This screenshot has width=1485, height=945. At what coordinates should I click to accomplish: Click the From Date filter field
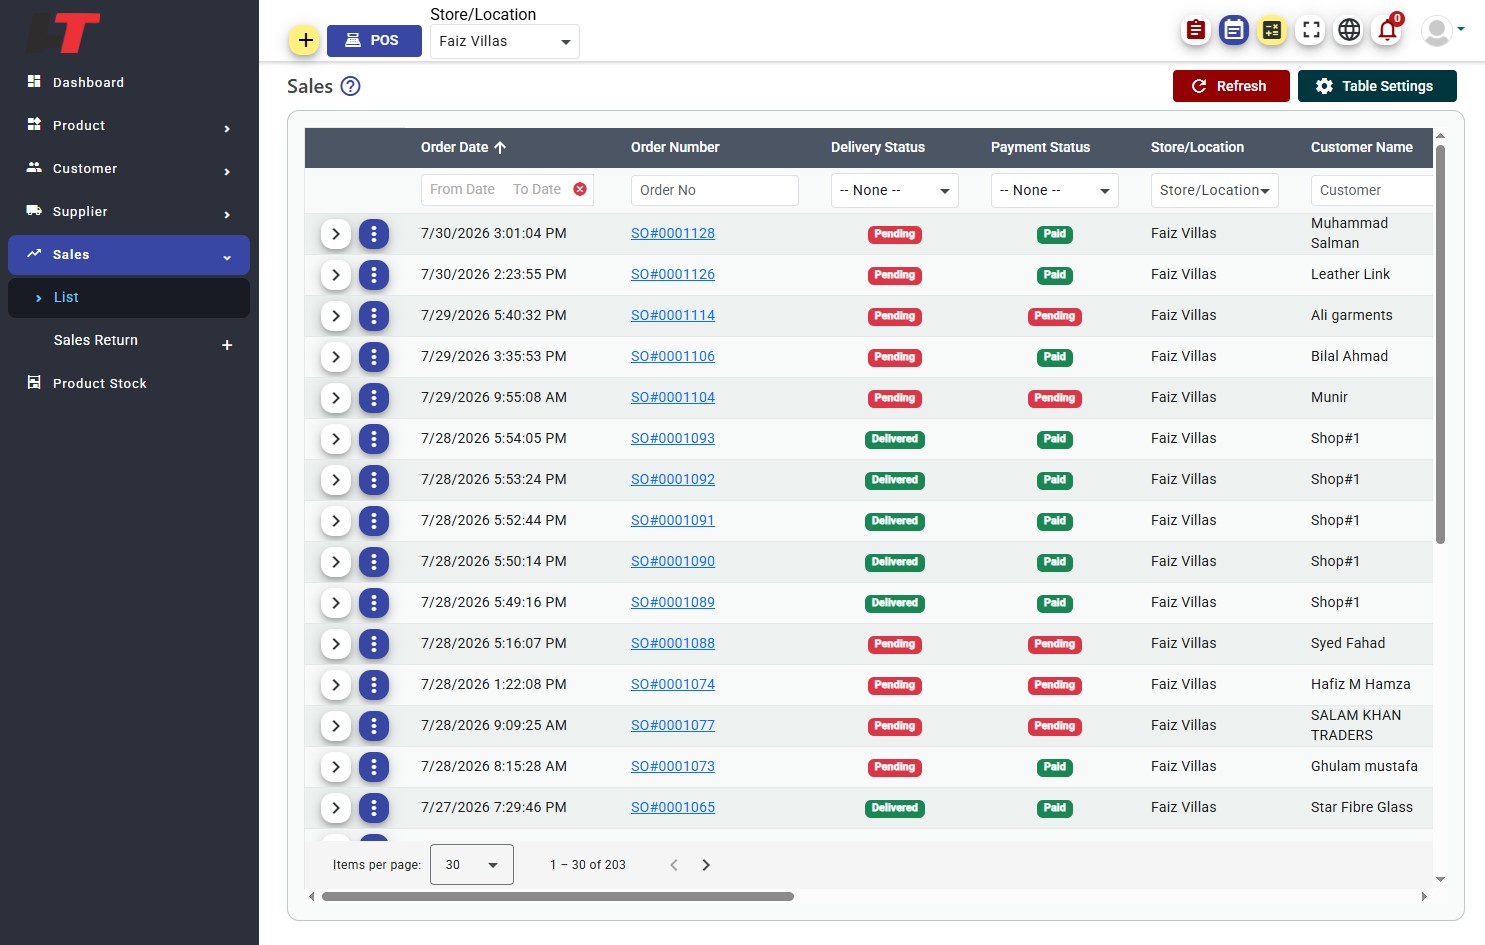462,189
